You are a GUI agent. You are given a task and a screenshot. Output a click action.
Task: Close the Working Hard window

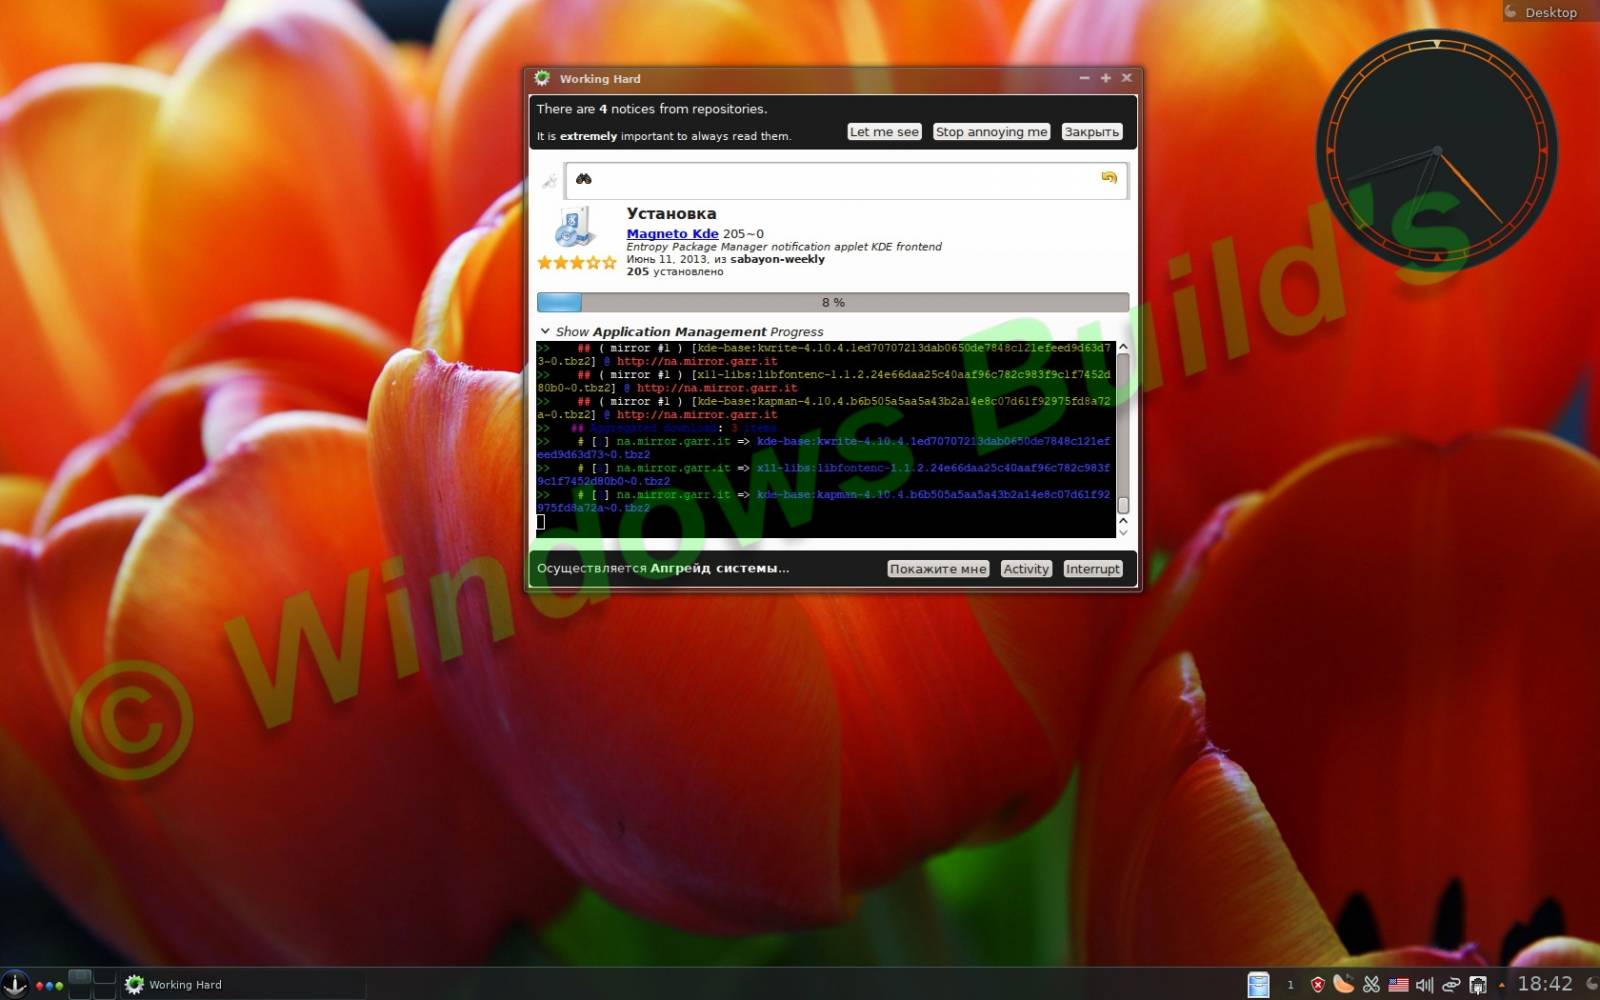point(1126,78)
